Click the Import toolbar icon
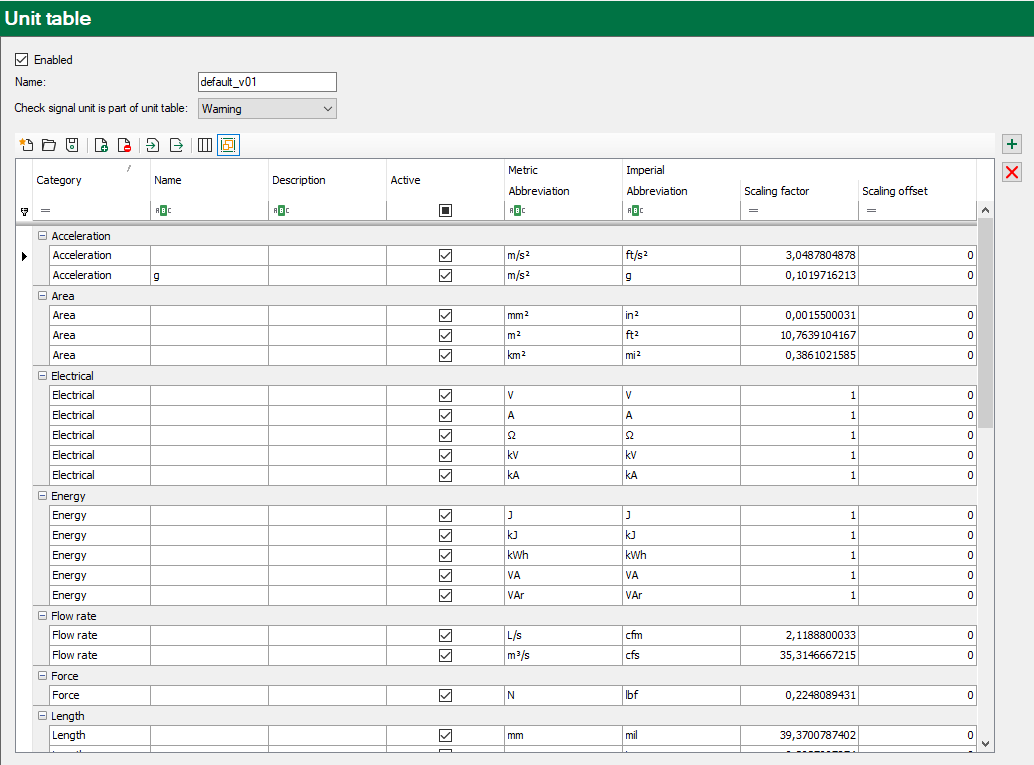Image resolution: width=1034 pixels, height=765 pixels. (x=153, y=145)
